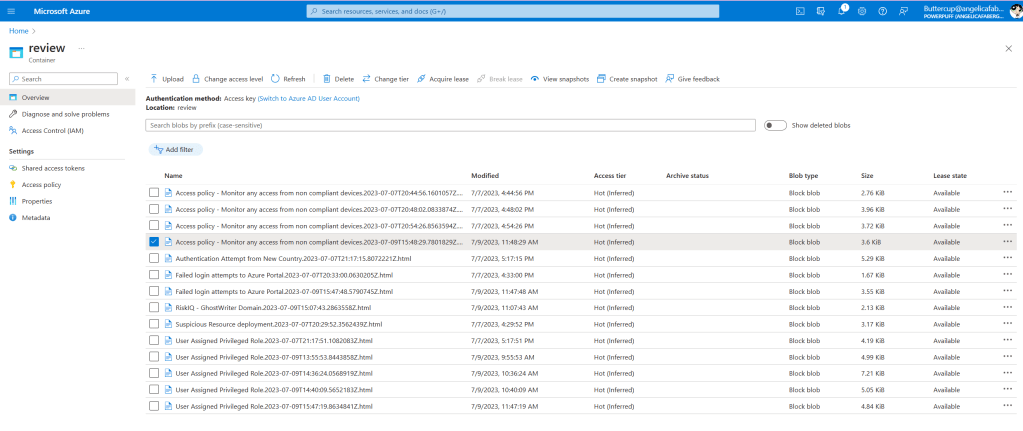
Task: Click Switch to Azure AD User Account link
Action: tap(308, 98)
